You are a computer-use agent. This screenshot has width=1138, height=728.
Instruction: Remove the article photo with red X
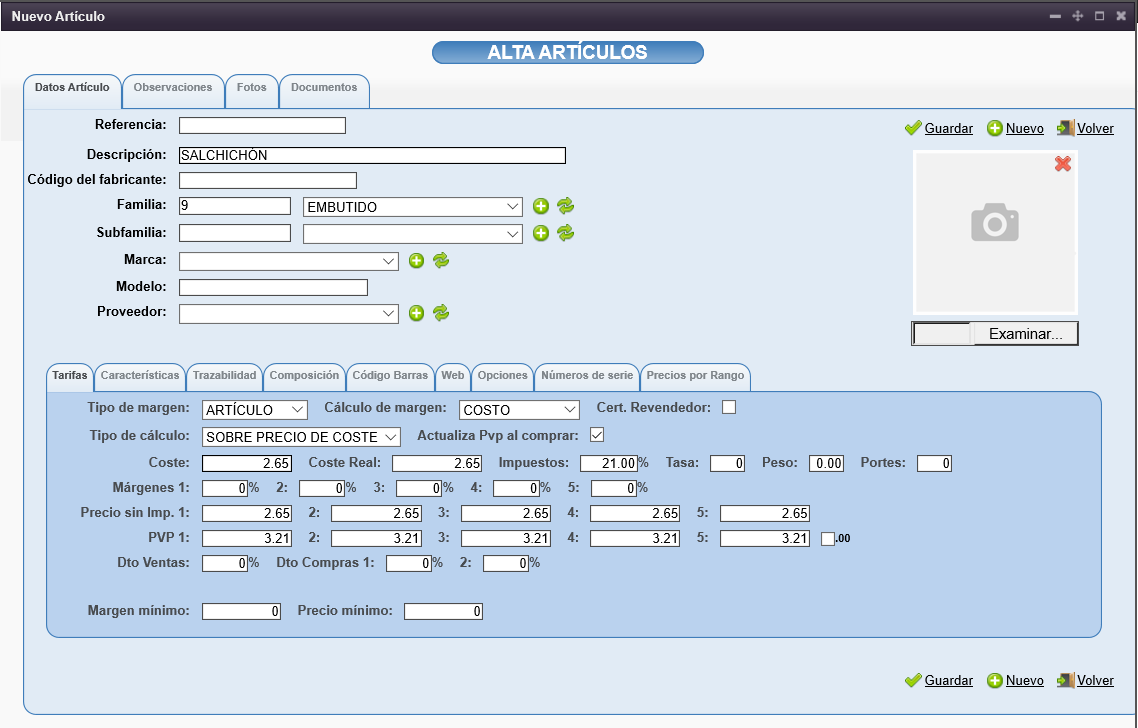click(1063, 164)
